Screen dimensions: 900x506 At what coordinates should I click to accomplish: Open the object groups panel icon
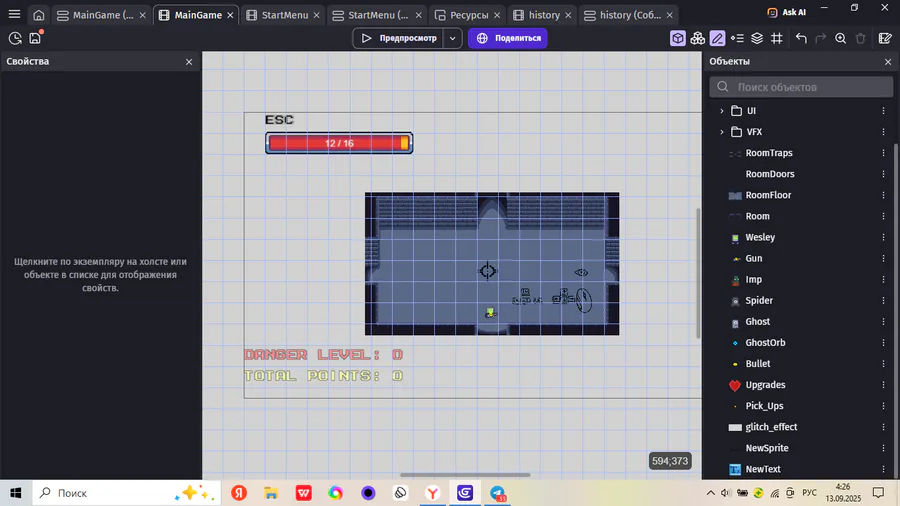click(697, 38)
